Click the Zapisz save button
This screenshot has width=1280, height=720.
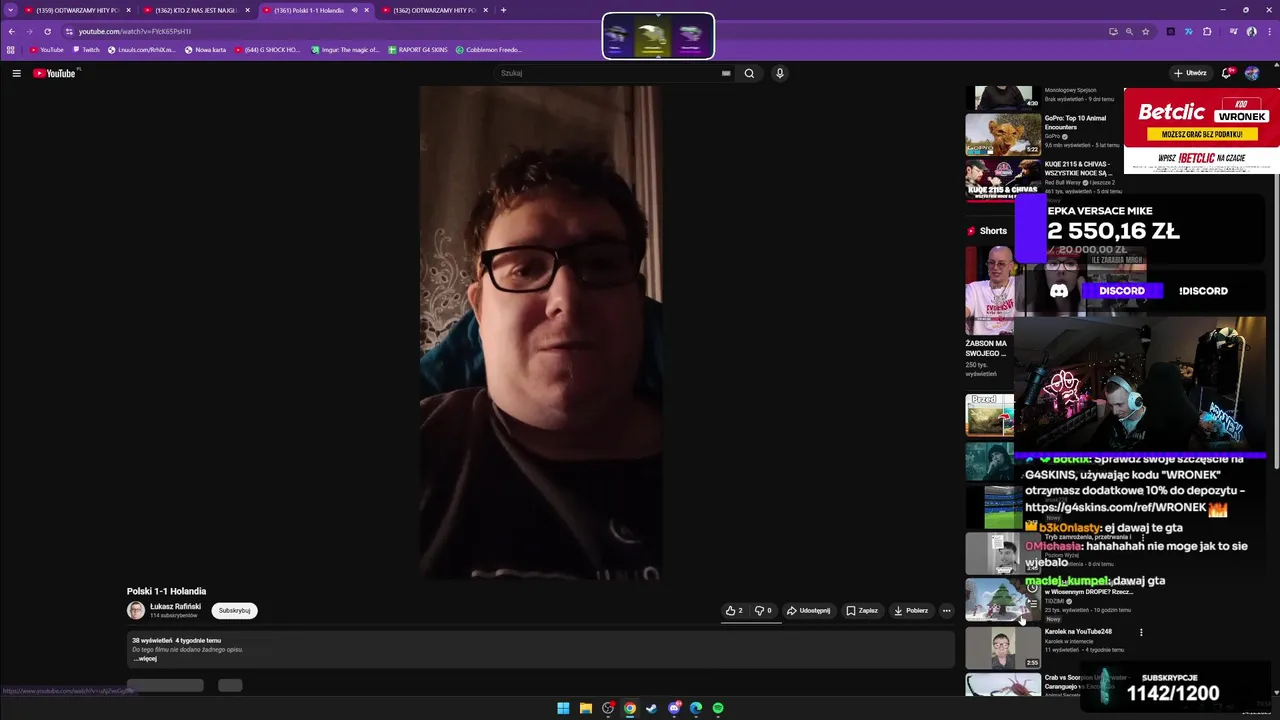(x=862, y=610)
